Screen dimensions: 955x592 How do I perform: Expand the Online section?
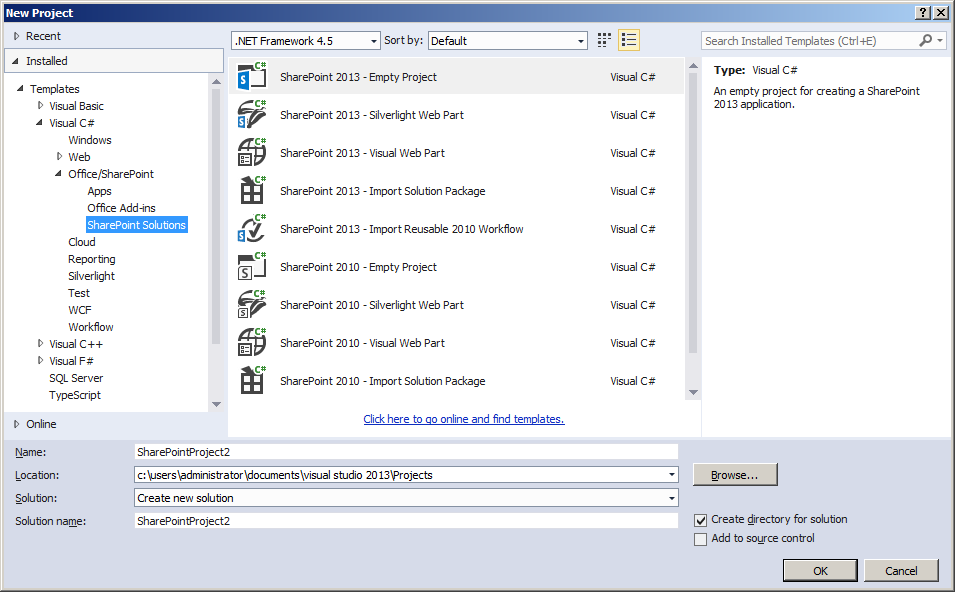point(16,424)
